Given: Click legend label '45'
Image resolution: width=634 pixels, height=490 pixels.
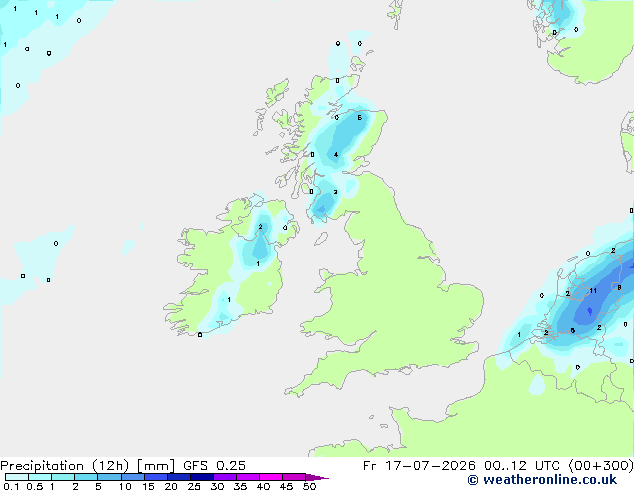Looking at the screenshot, I should [286, 486].
